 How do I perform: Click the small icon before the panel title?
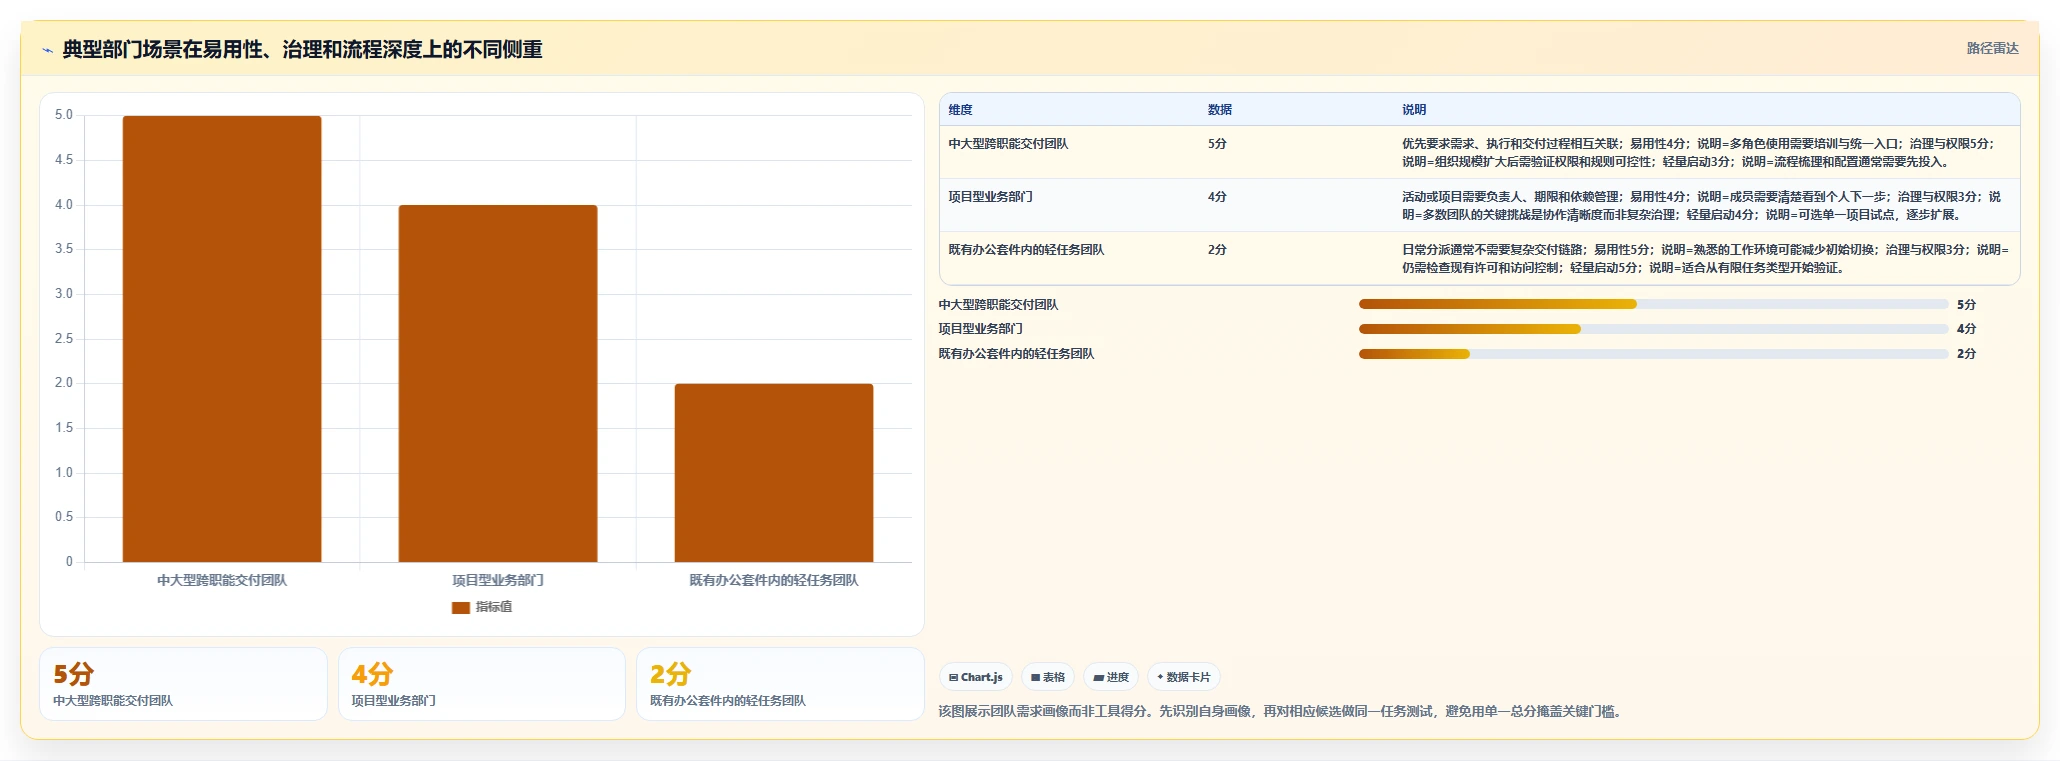tap(47, 50)
